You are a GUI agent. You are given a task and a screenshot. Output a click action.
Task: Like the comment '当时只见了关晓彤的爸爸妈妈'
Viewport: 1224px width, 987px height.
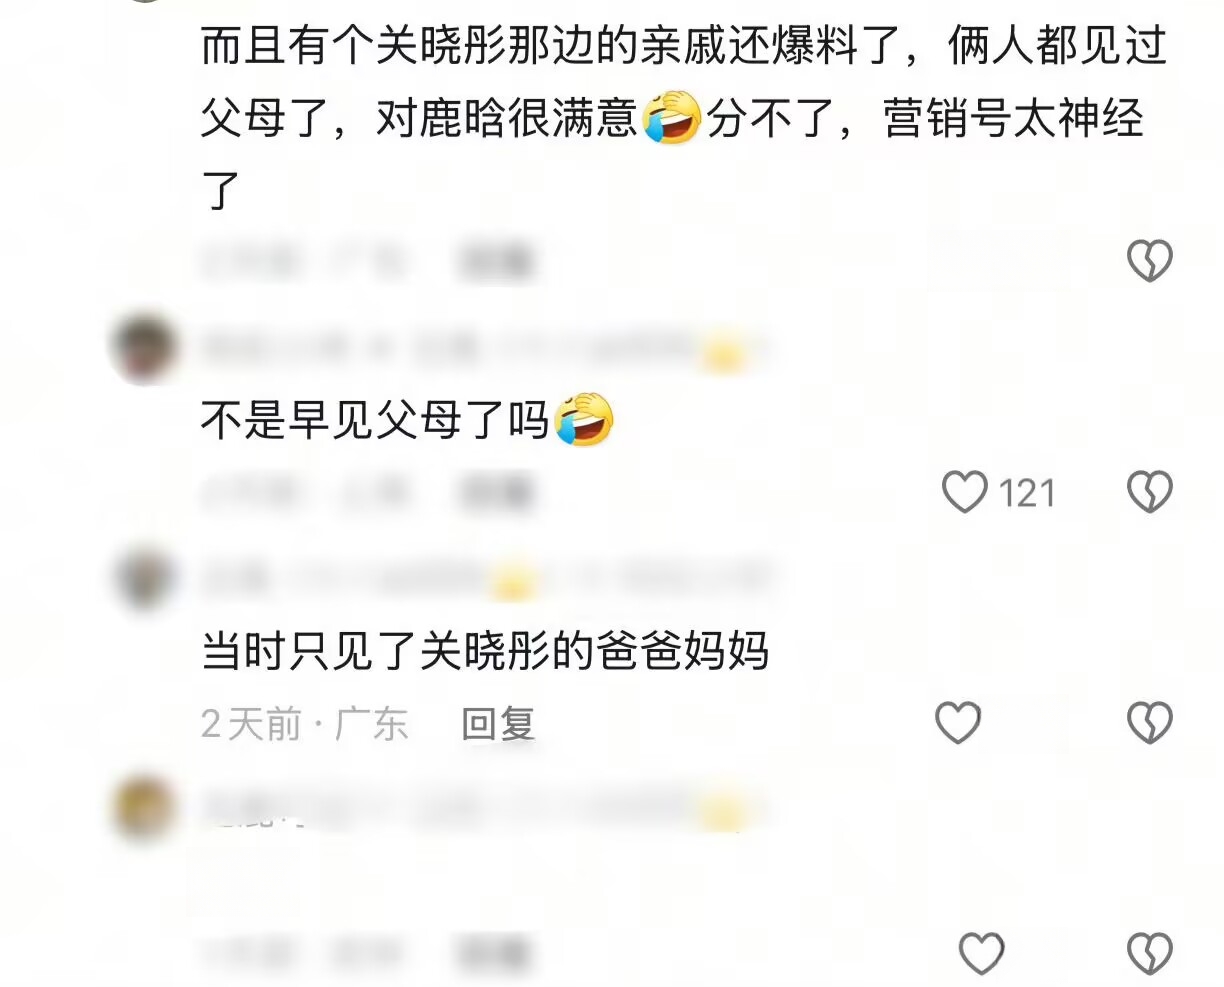tap(958, 722)
